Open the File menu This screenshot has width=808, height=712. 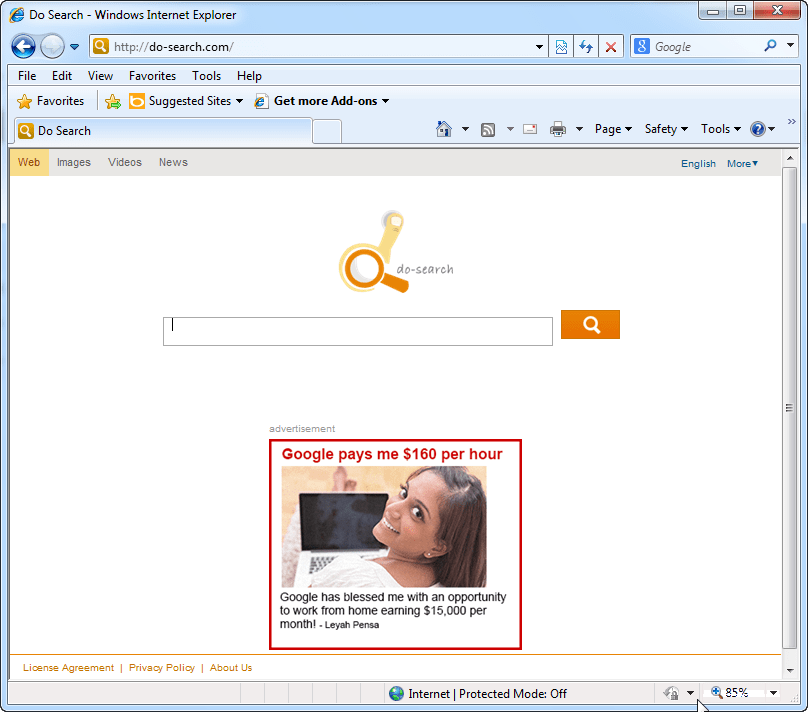coord(27,76)
